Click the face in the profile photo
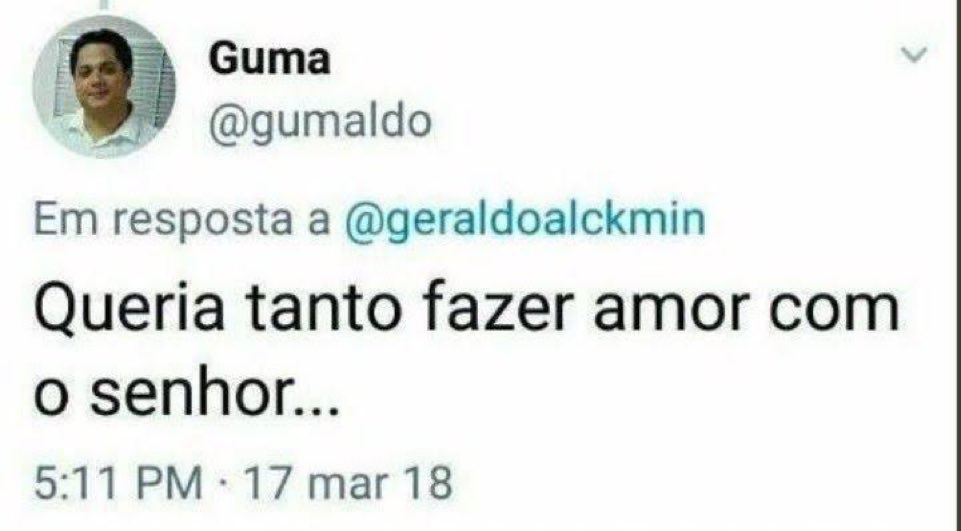Viewport: 961px width, 531px height. pos(101,78)
